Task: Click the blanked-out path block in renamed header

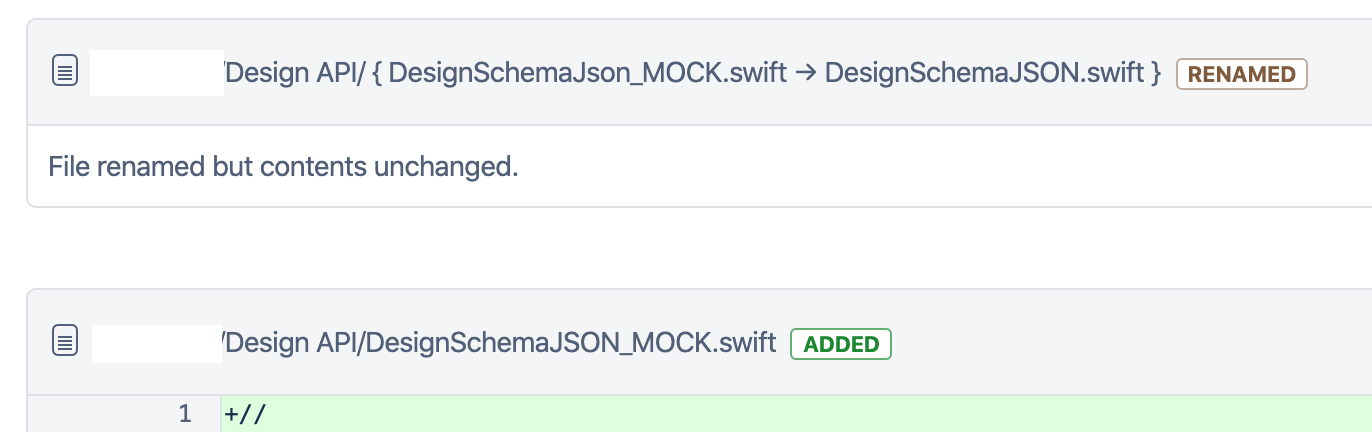Action: 157,73
